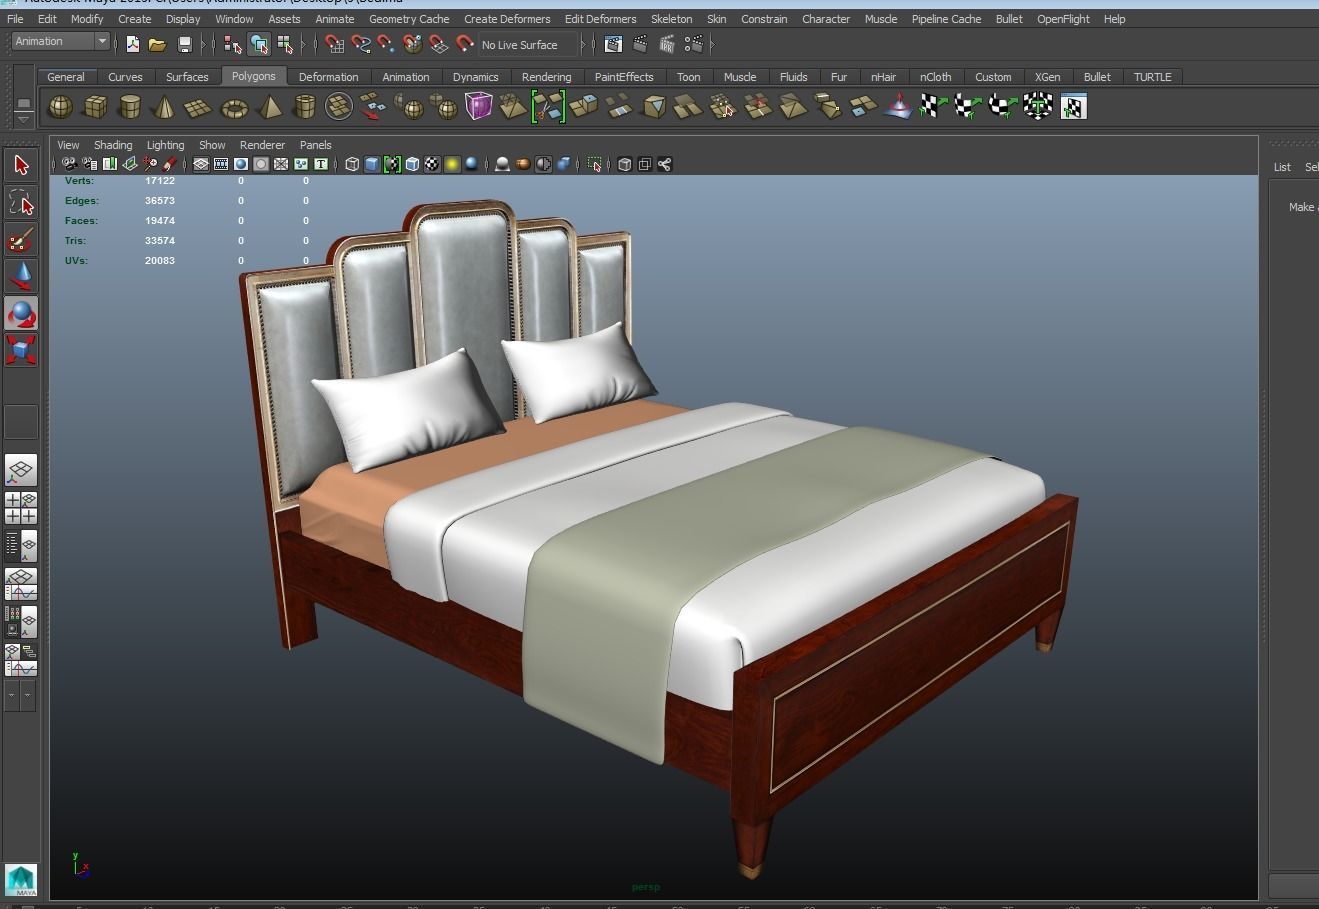Toggle the viewport film gate icon
Image resolution: width=1319 pixels, height=909 pixels.
tap(221, 164)
